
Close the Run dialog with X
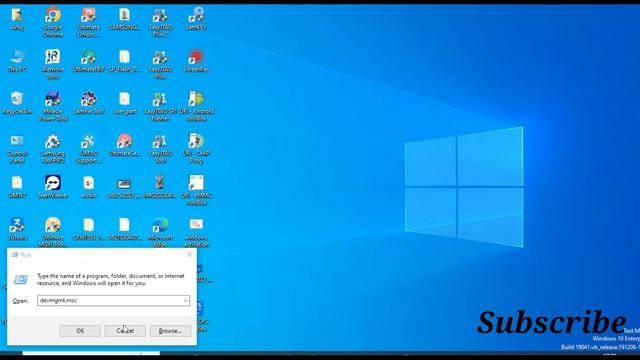pyautogui.click(x=189, y=255)
